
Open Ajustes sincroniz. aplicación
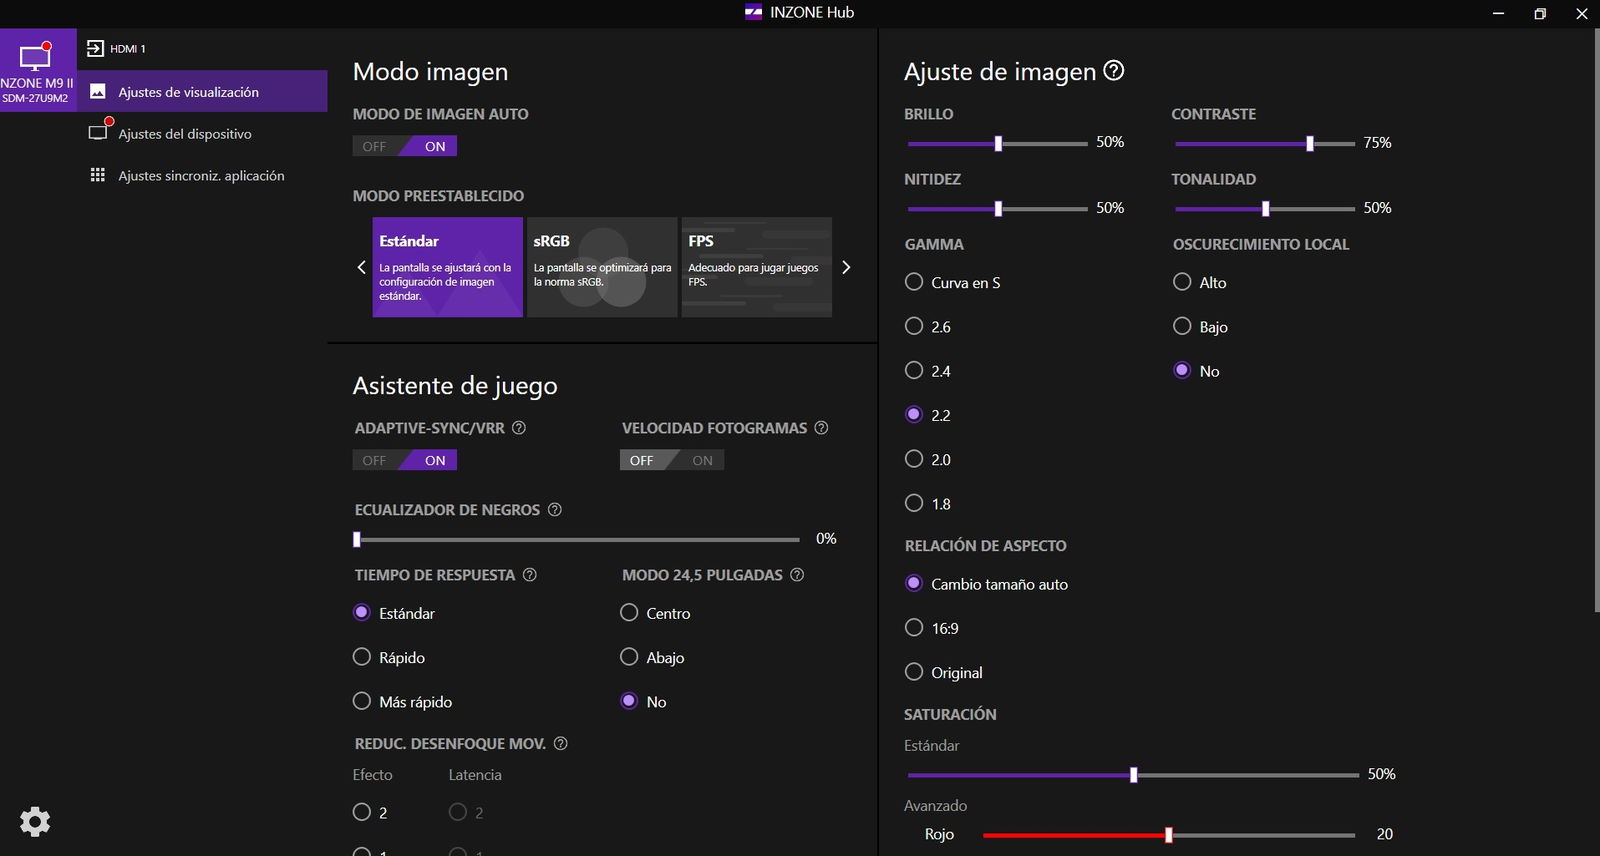click(x=202, y=175)
